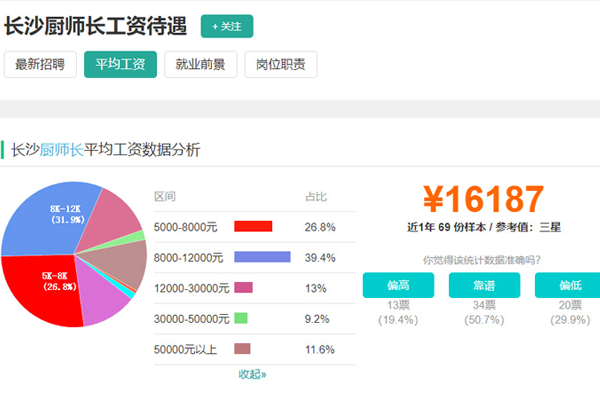Switch to the 最新招聘 tab
The width and height of the screenshot is (600, 400).
point(40,65)
